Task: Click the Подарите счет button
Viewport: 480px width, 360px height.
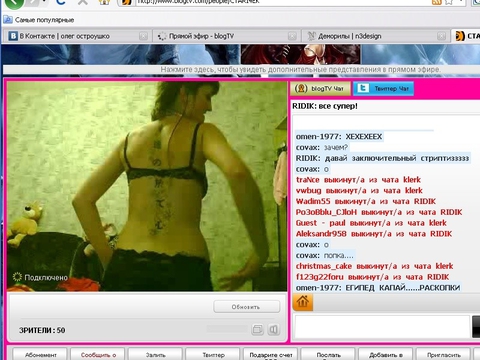Action: [x=271, y=354]
